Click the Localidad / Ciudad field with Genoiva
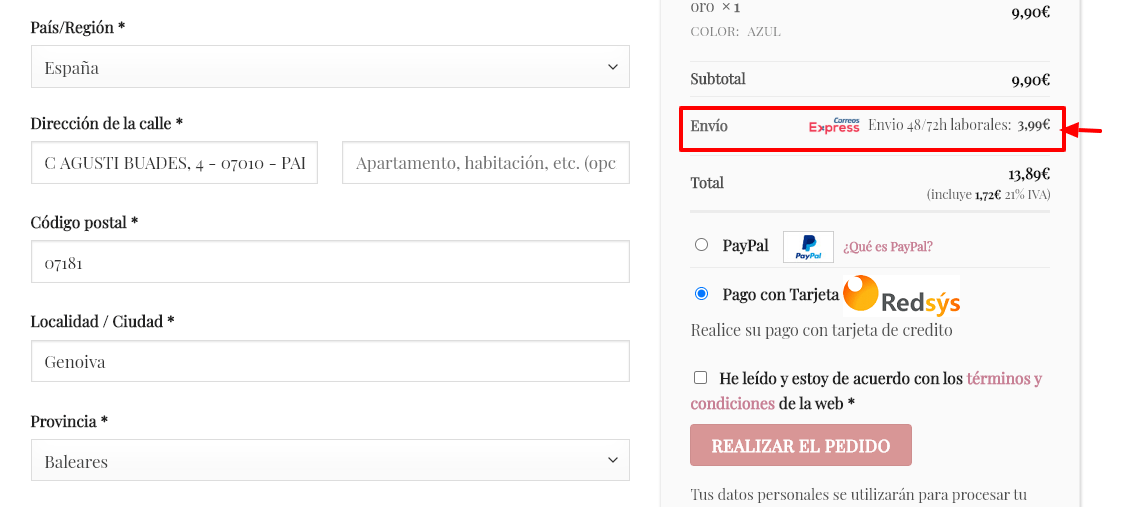Screen dimensions: 1122x507 tap(330, 361)
